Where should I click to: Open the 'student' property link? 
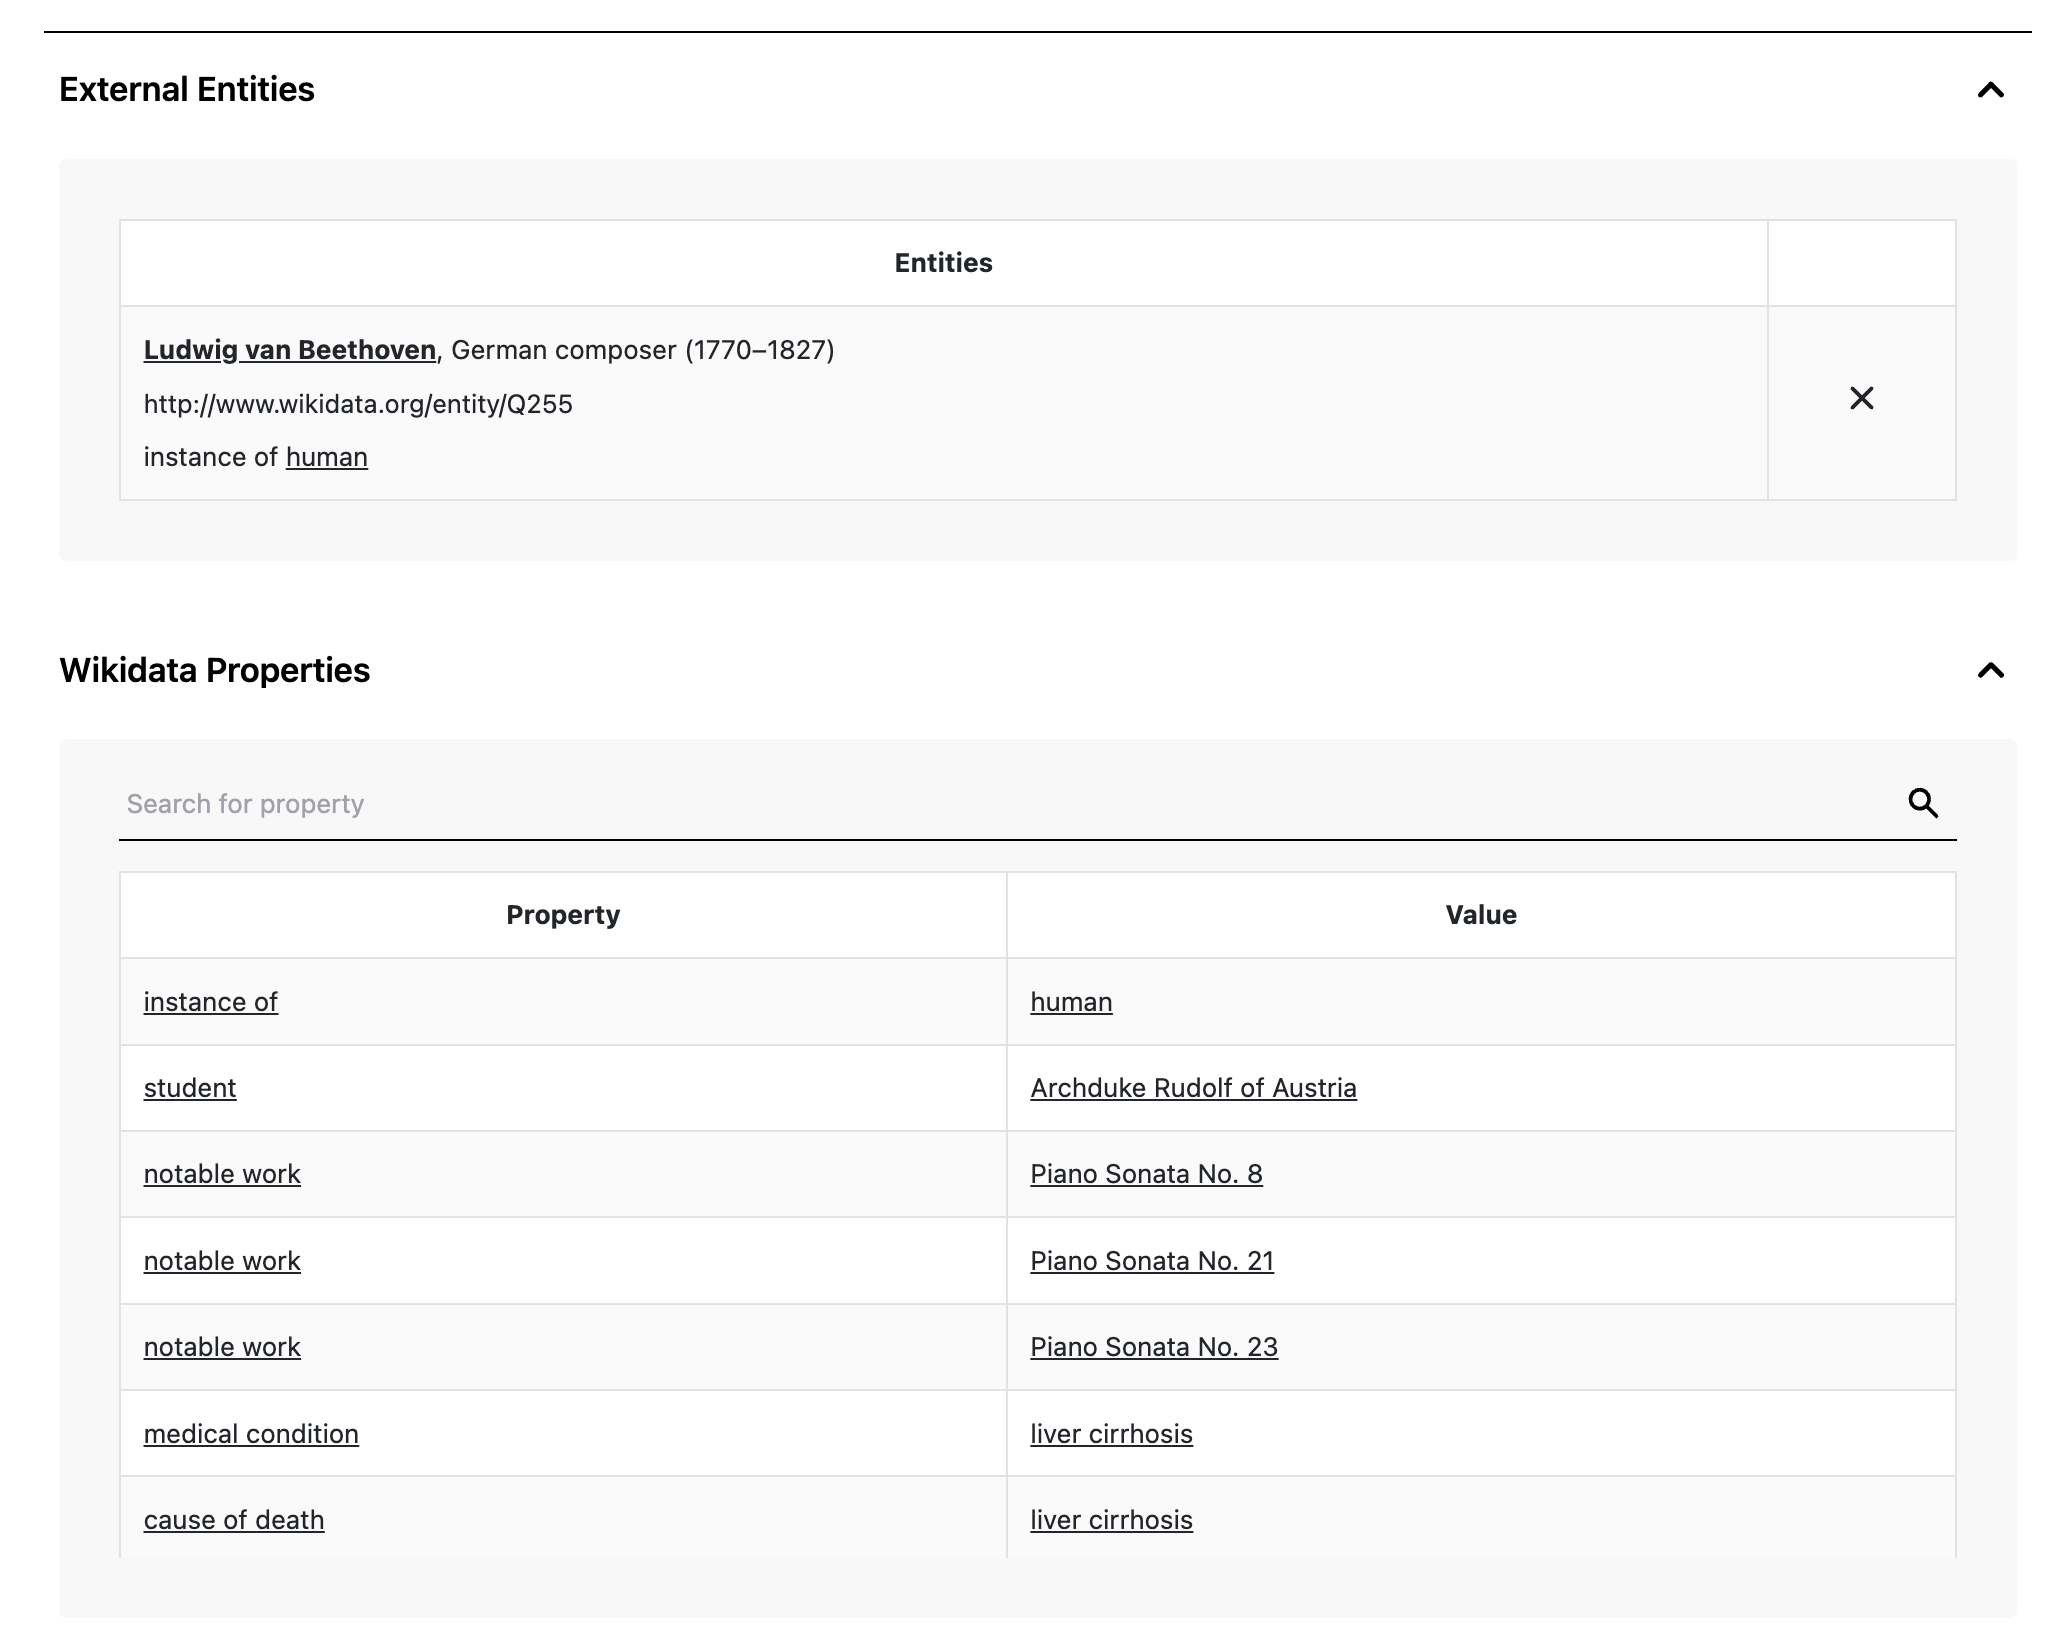[190, 1088]
